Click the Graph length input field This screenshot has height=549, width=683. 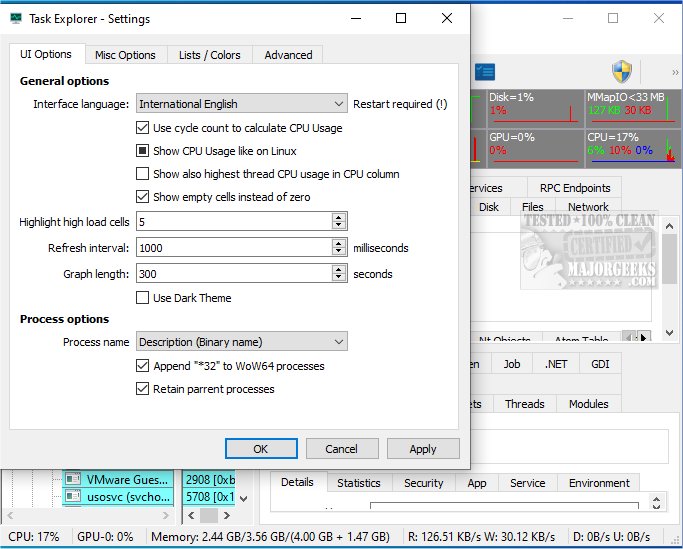(233, 274)
